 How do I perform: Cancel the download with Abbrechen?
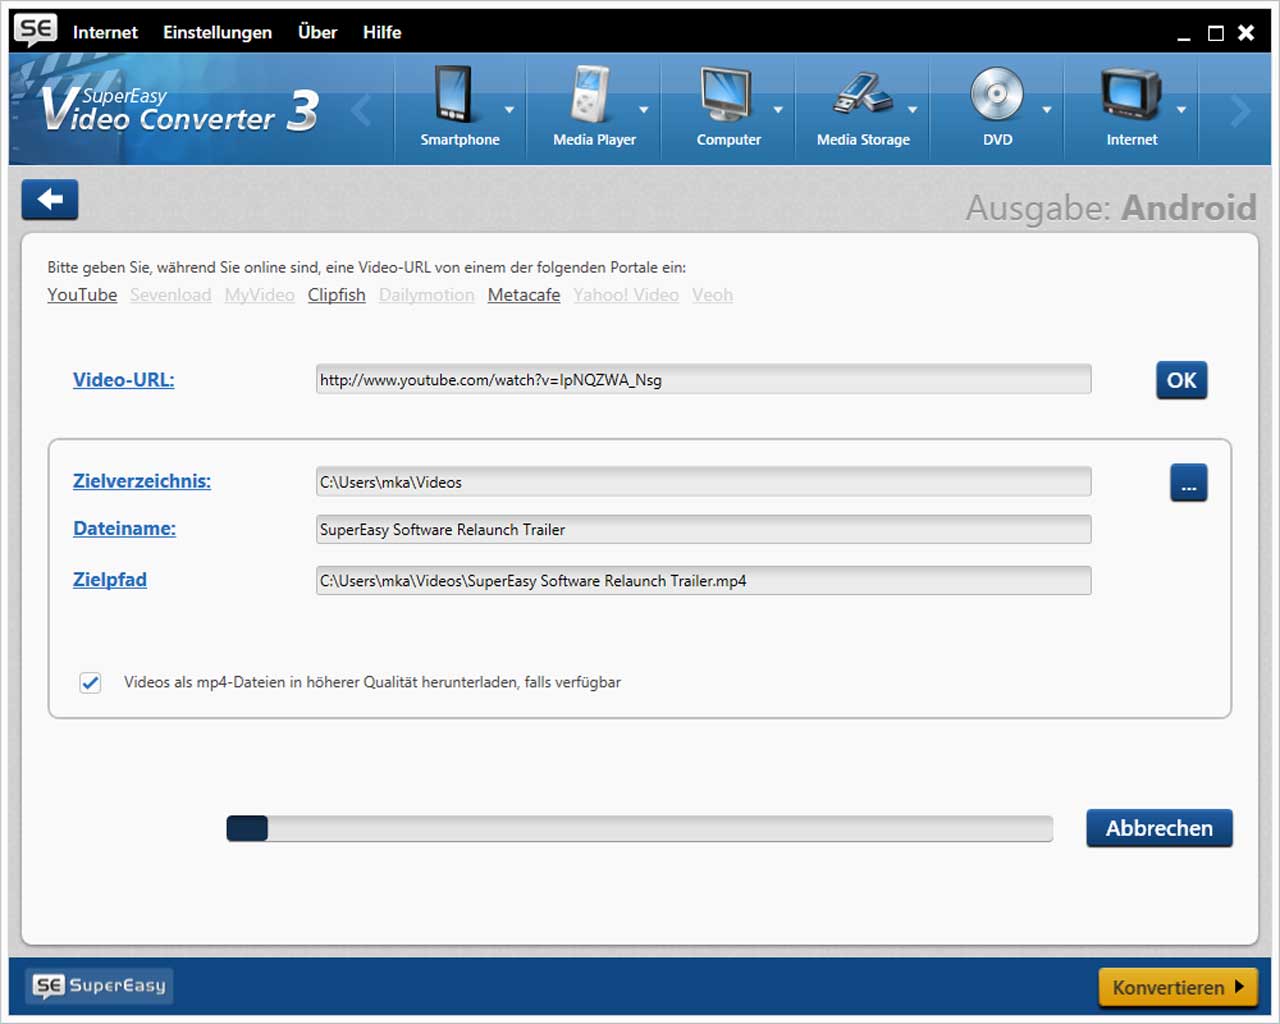tap(1159, 828)
